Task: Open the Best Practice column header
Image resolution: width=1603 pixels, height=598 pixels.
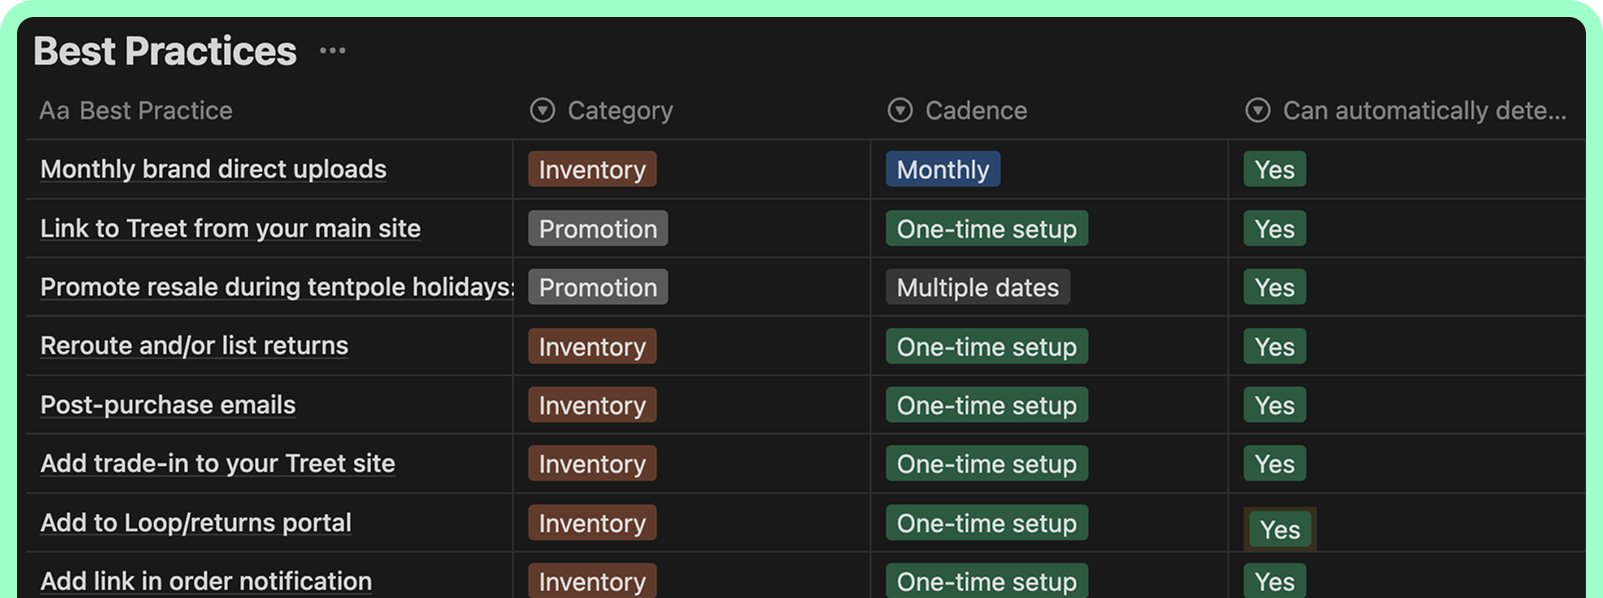Action: click(156, 110)
